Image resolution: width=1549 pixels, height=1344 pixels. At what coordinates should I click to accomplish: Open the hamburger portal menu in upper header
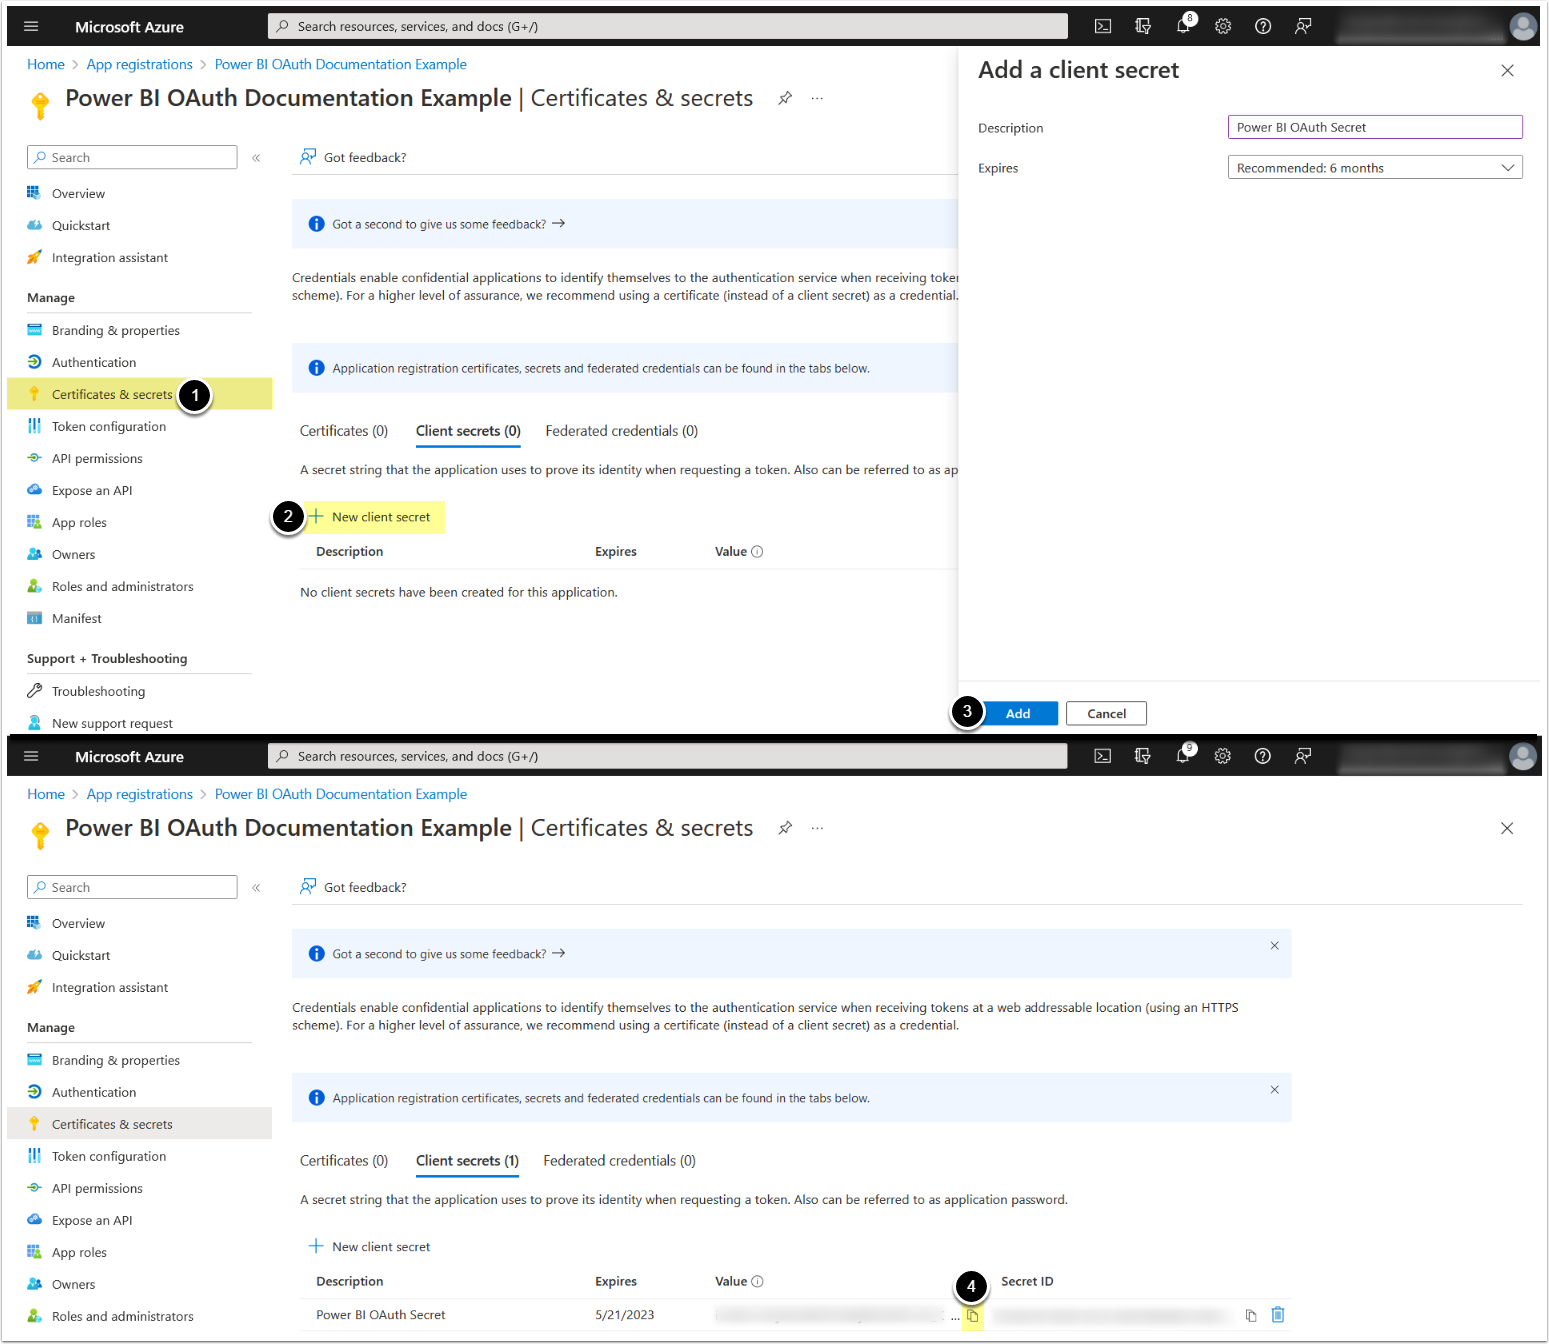click(x=31, y=27)
